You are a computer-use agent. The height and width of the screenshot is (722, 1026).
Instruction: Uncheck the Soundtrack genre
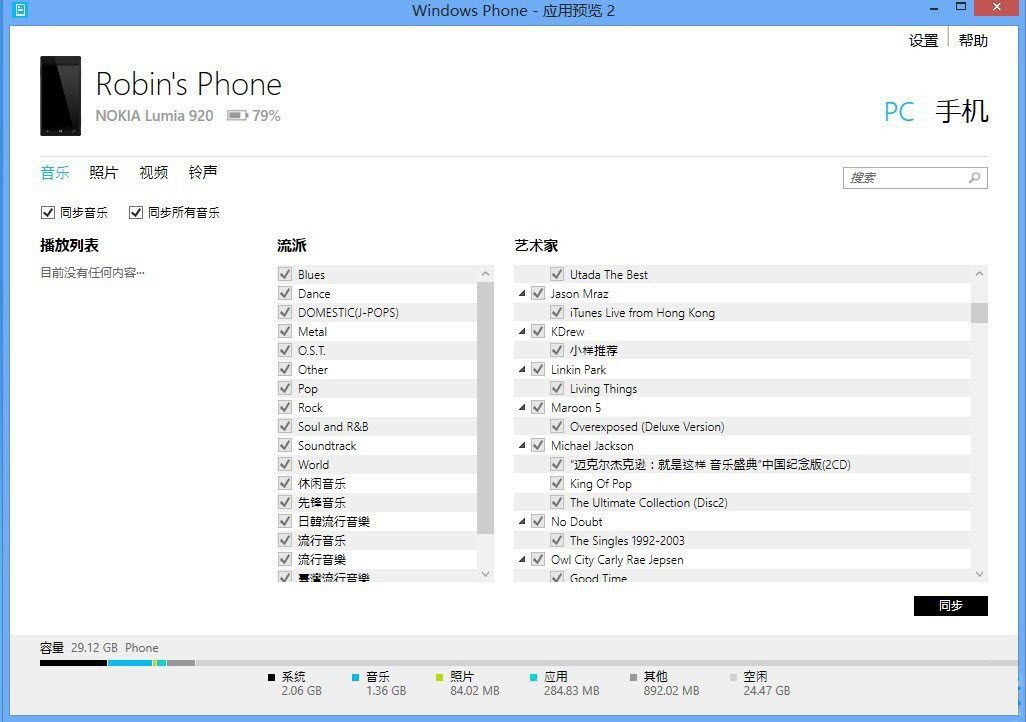pos(285,444)
